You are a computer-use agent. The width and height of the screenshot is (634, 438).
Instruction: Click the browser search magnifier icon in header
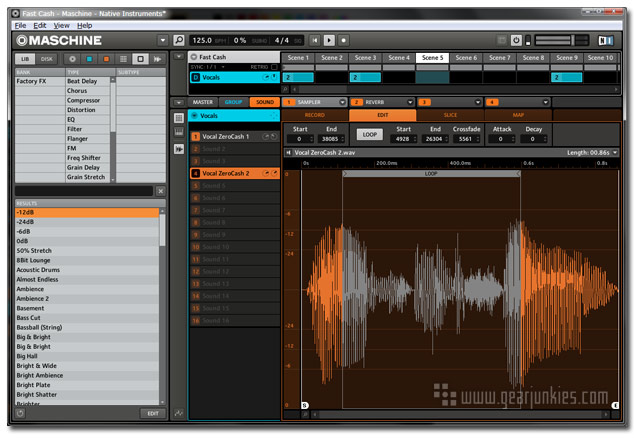[x=179, y=40]
